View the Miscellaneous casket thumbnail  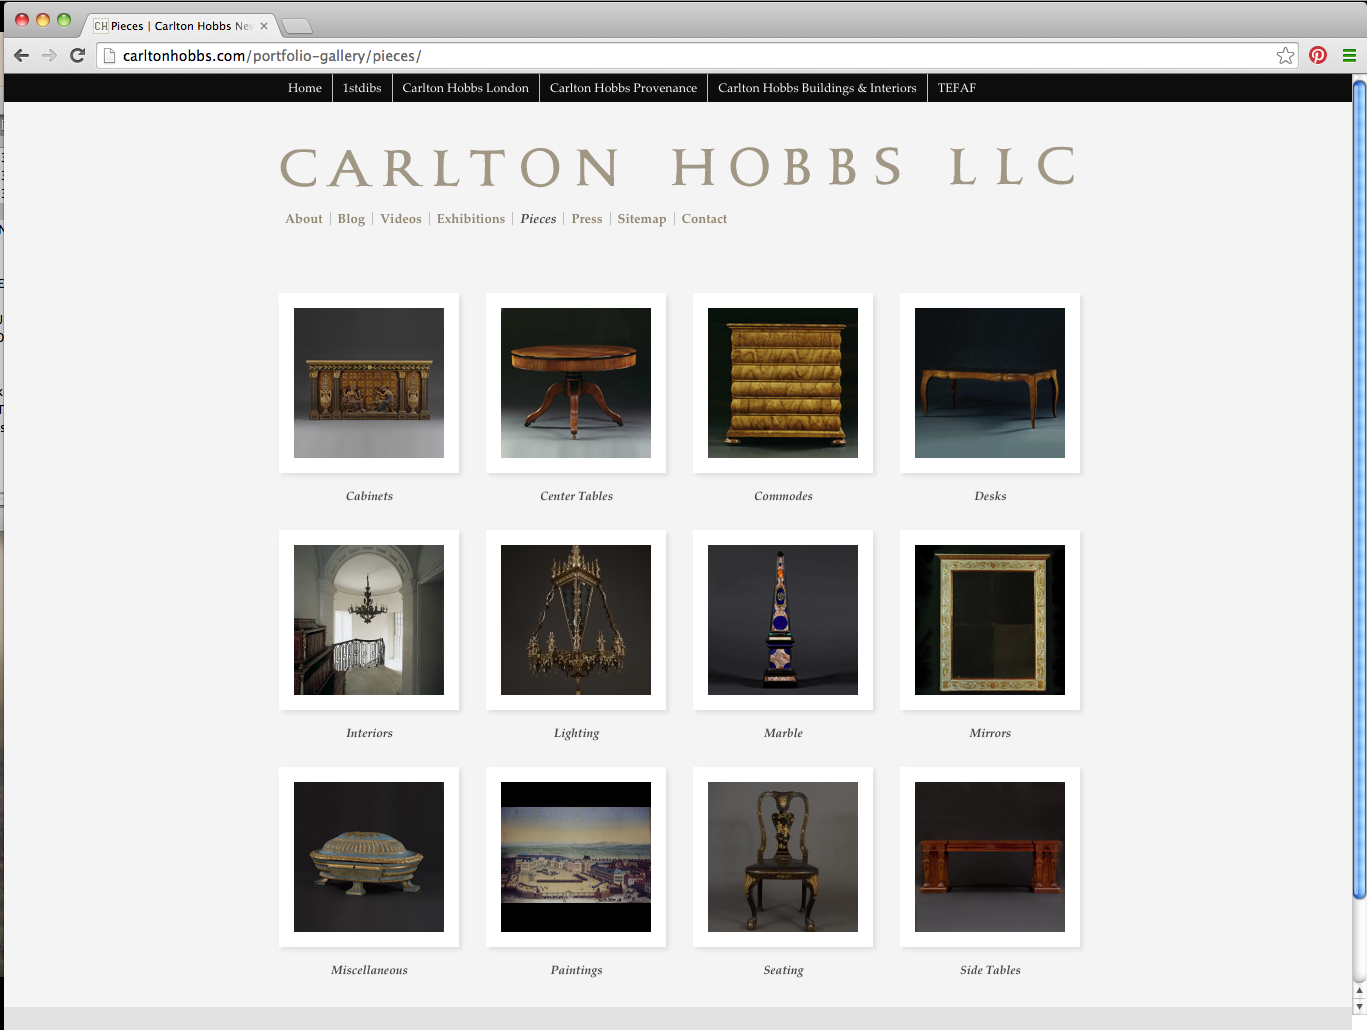(x=369, y=857)
